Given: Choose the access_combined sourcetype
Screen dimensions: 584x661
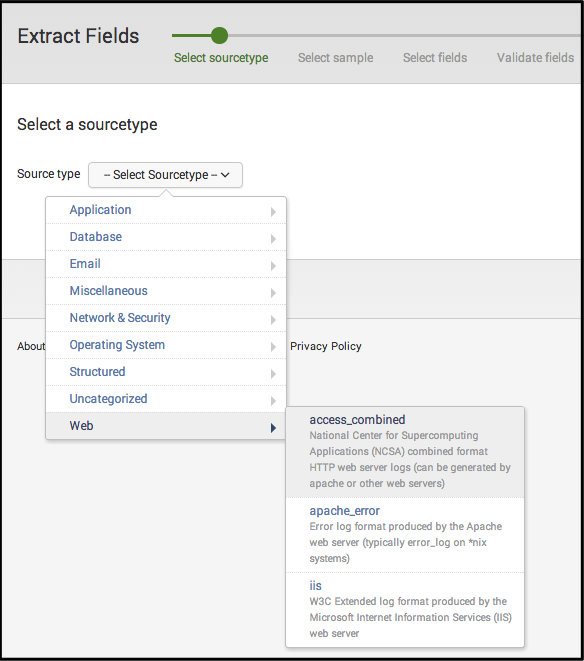Looking at the screenshot, I should tap(405, 452).
